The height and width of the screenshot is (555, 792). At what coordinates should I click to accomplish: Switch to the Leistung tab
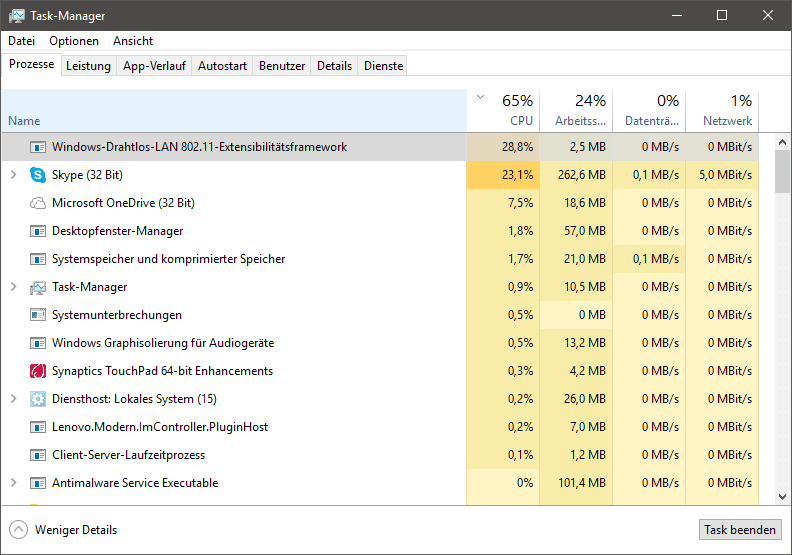tap(88, 66)
